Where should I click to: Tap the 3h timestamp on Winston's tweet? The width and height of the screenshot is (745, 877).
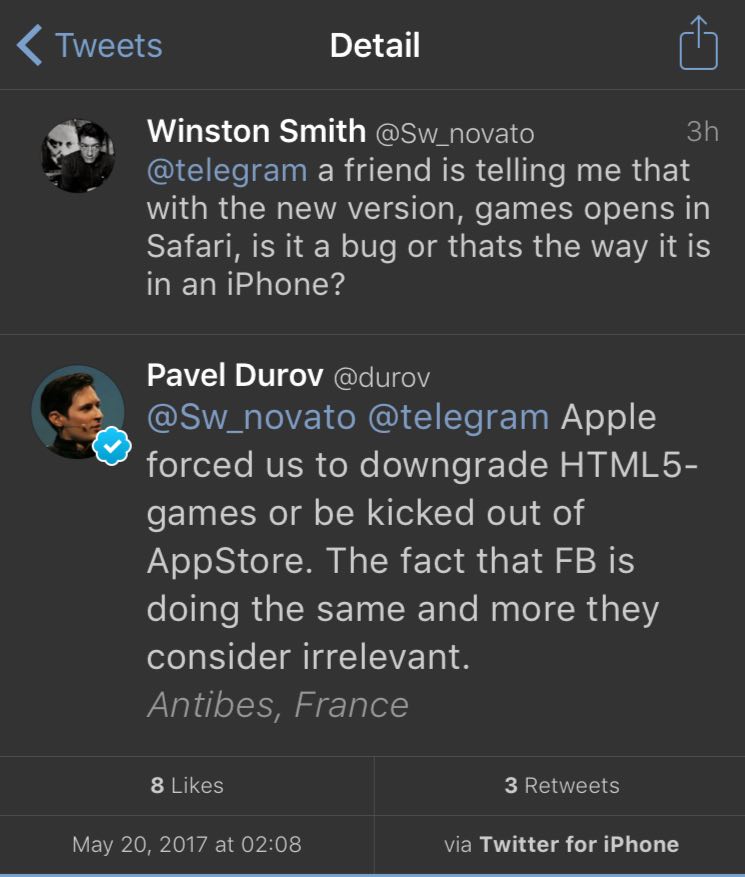tap(702, 132)
